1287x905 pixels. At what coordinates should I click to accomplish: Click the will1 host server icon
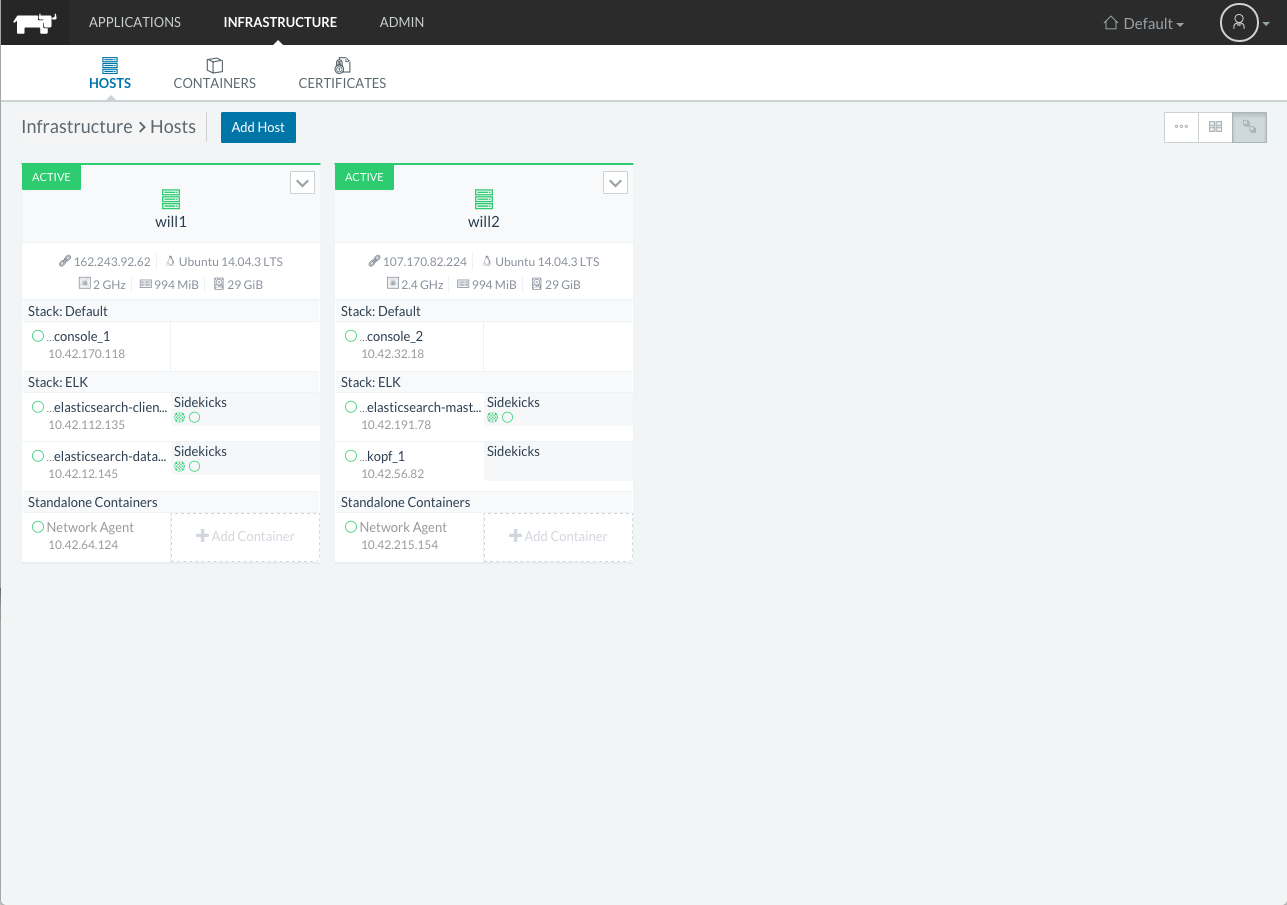point(171,199)
